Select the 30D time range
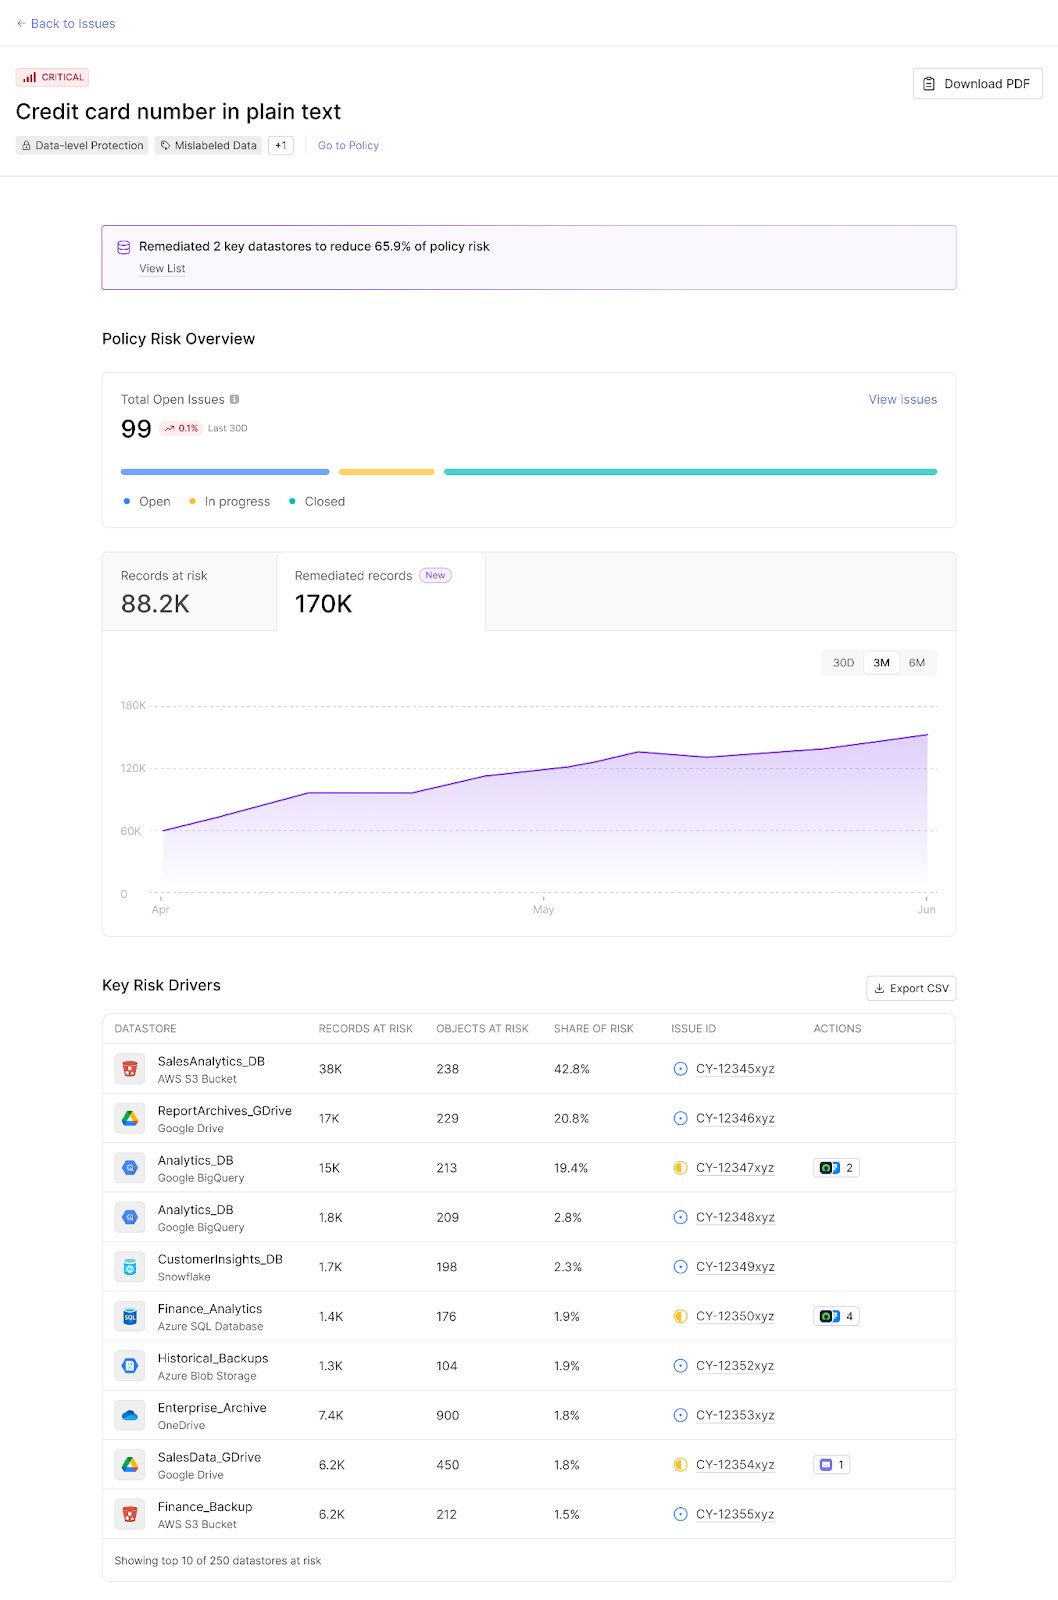The height and width of the screenshot is (1600, 1058). [x=843, y=663]
